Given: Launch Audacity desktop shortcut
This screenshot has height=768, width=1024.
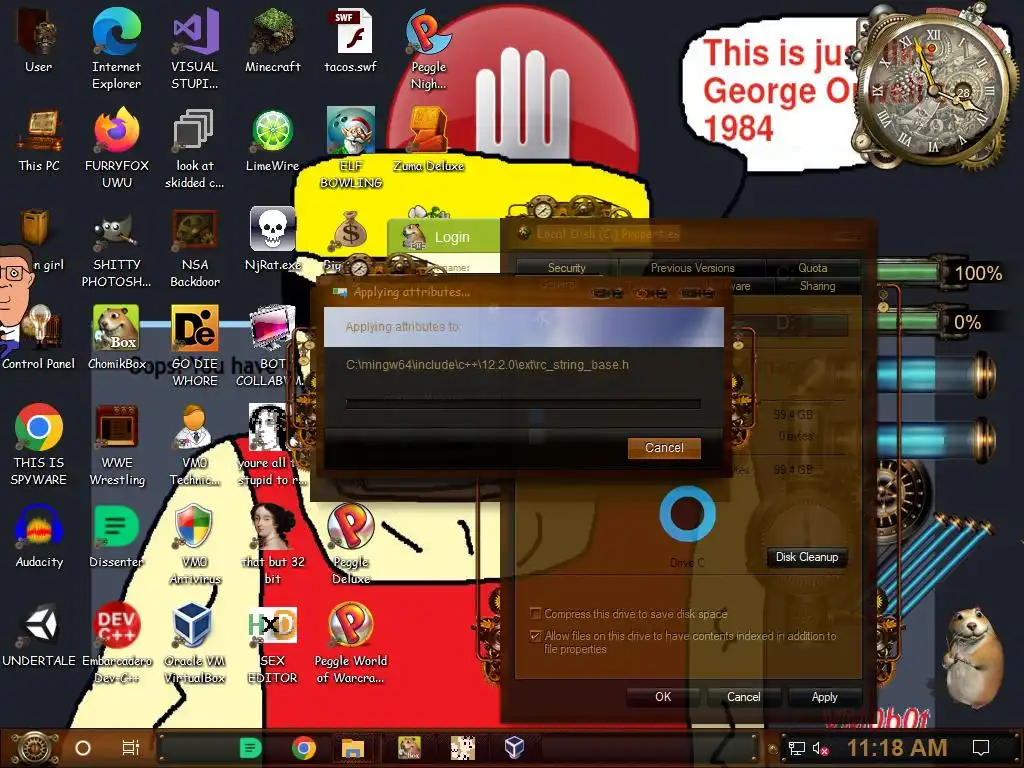Looking at the screenshot, I should [39, 536].
